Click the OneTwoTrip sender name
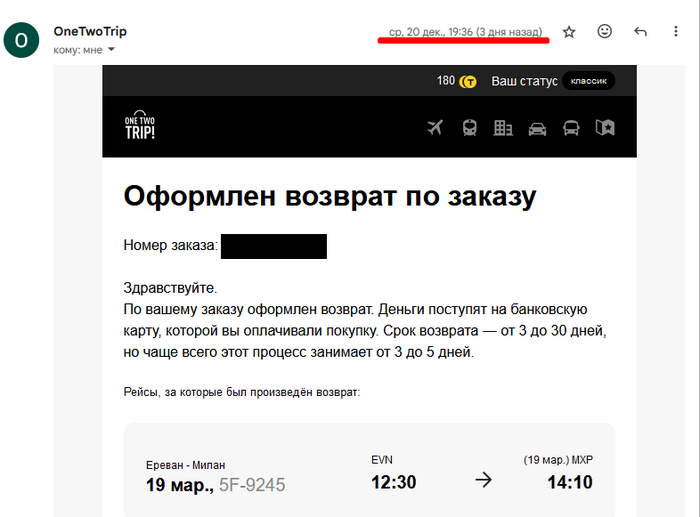The height and width of the screenshot is (517, 700). pos(90,31)
